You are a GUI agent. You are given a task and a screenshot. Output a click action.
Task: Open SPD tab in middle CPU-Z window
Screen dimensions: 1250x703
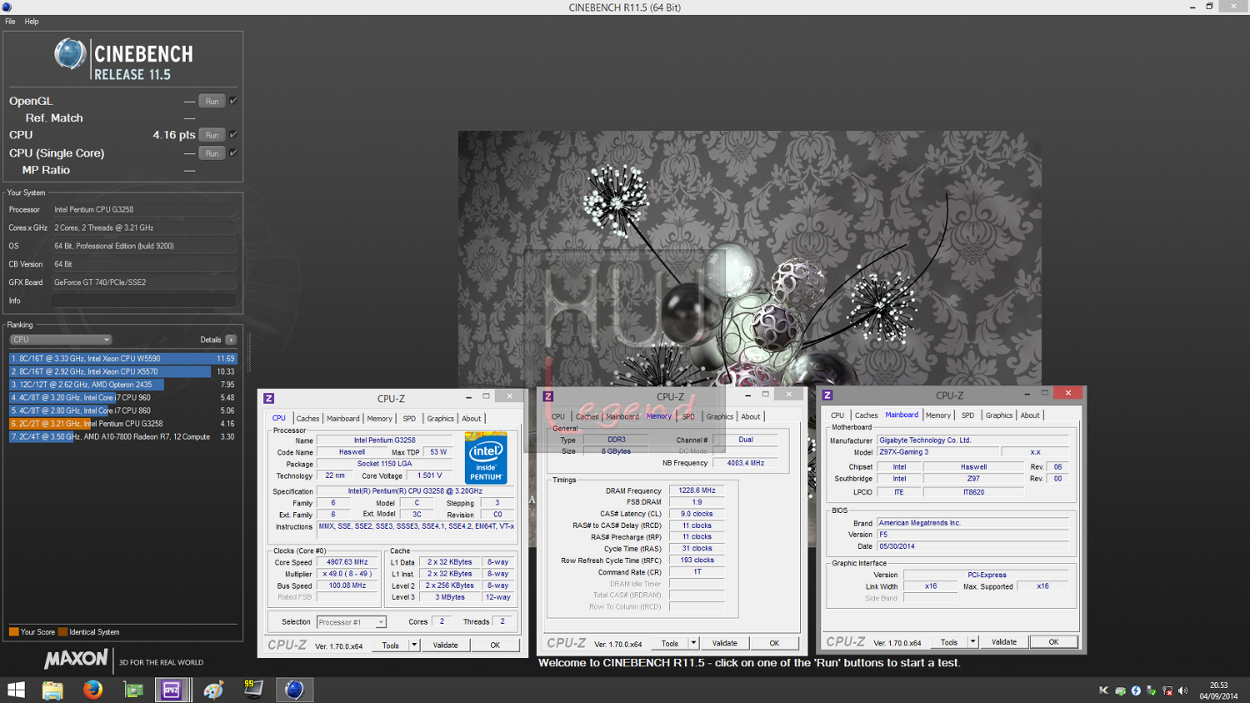pyautogui.click(x=688, y=417)
